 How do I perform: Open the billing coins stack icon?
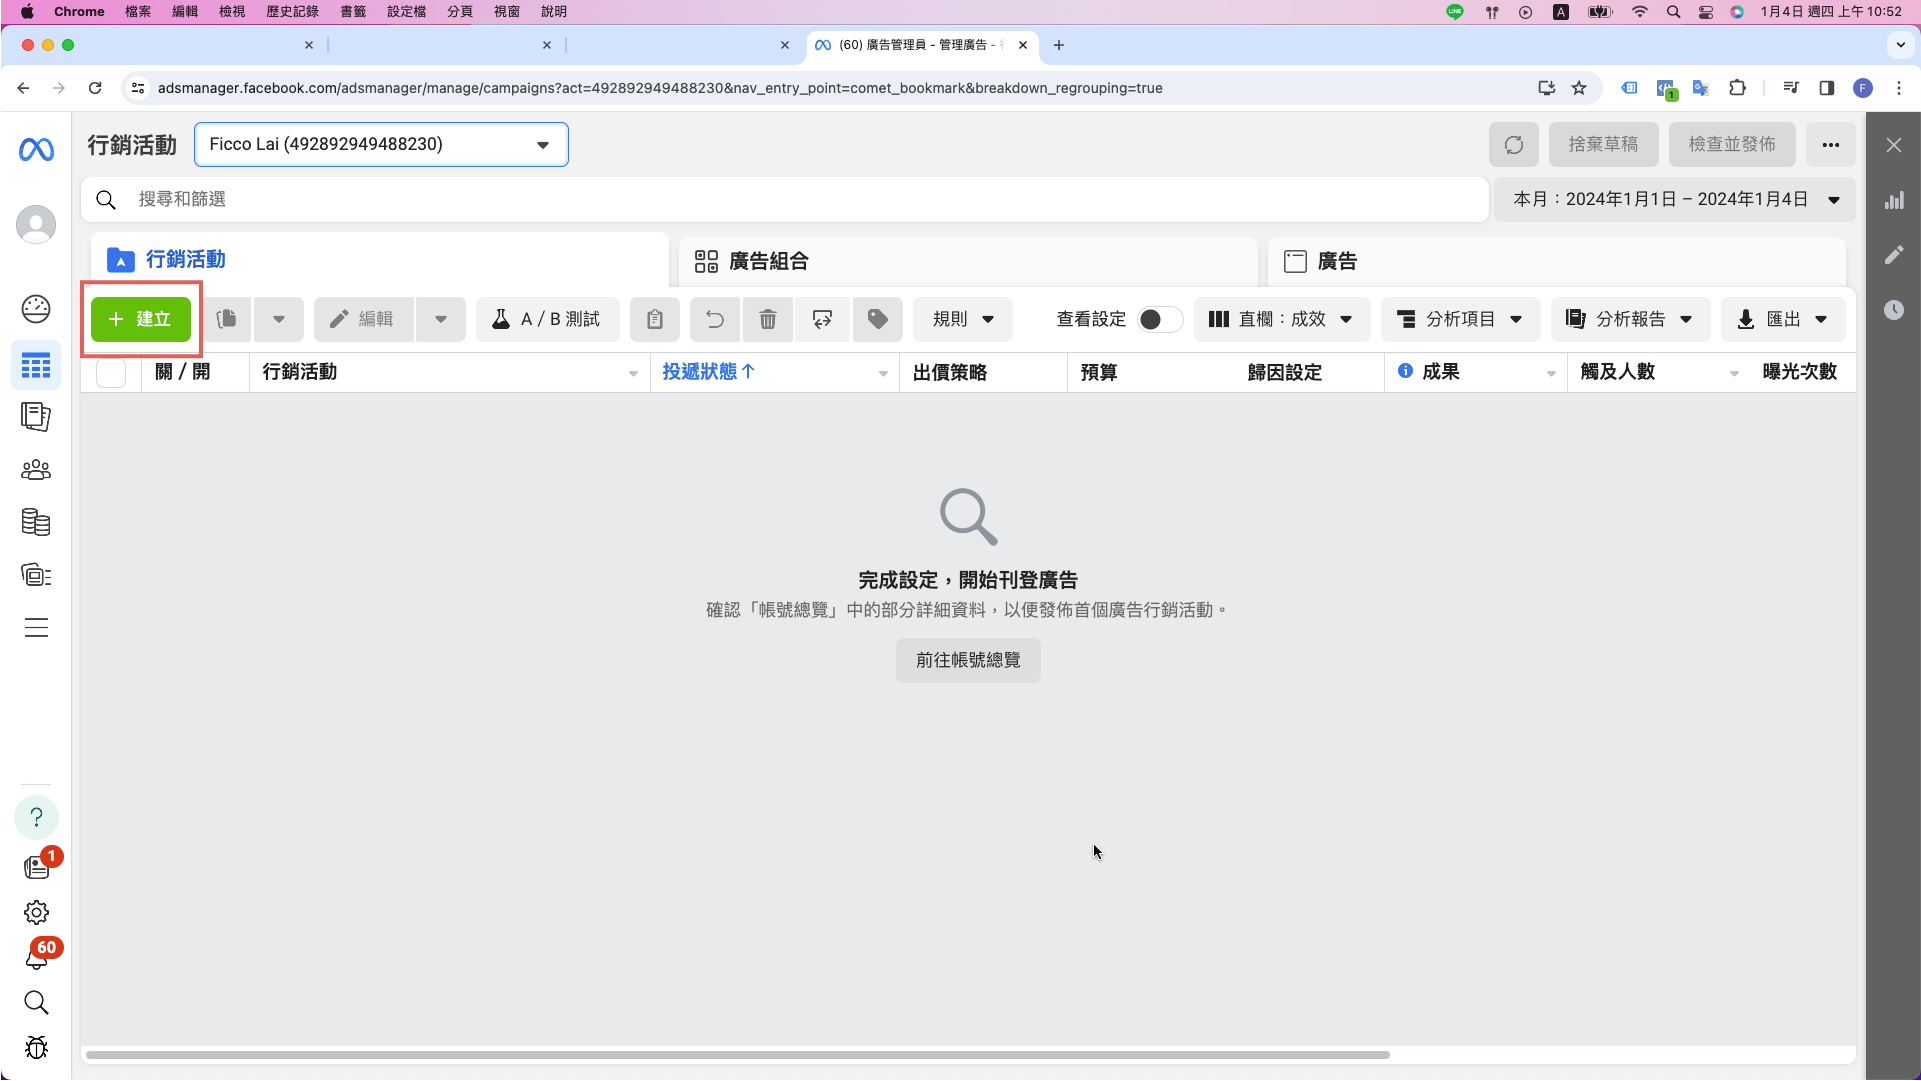click(36, 522)
